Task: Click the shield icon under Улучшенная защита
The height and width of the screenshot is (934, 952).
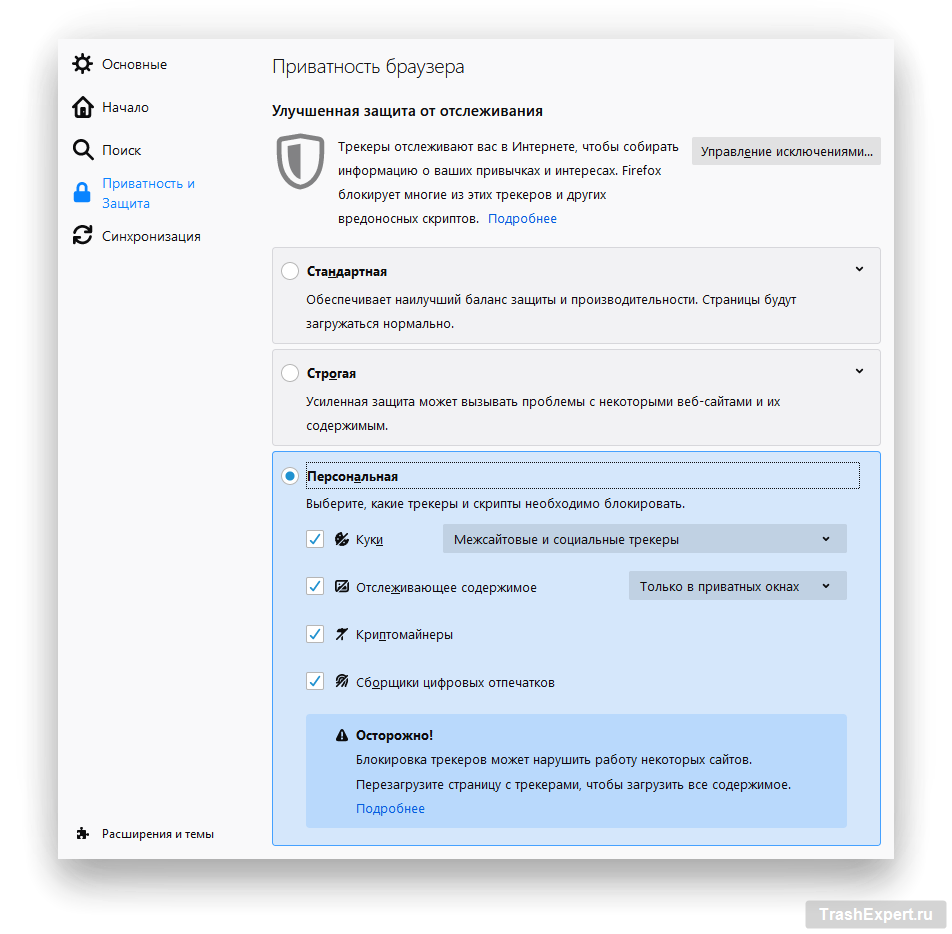Action: 299,161
